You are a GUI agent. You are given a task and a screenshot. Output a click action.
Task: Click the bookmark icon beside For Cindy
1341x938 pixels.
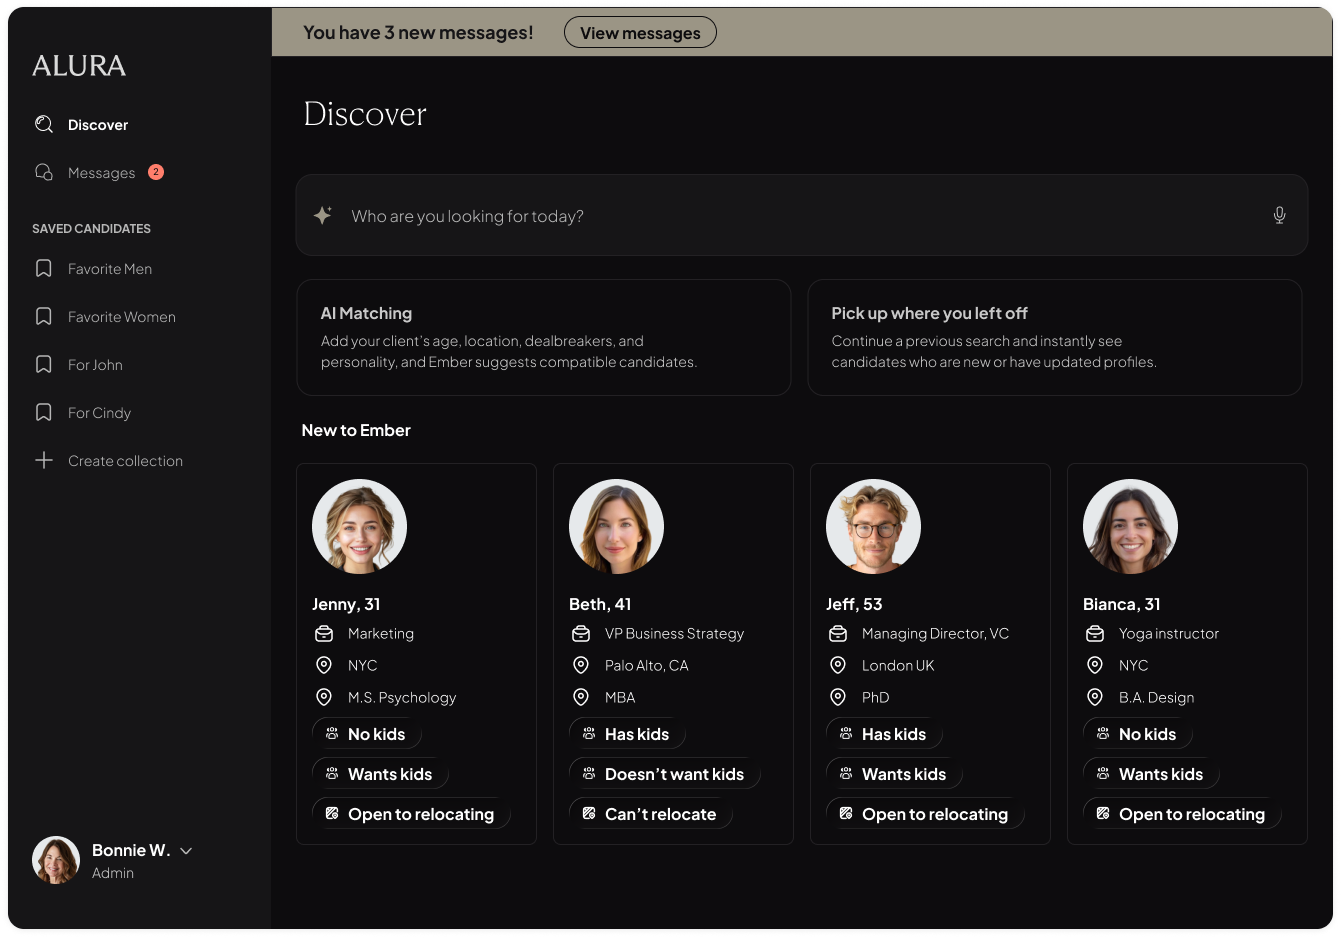[x=44, y=412]
